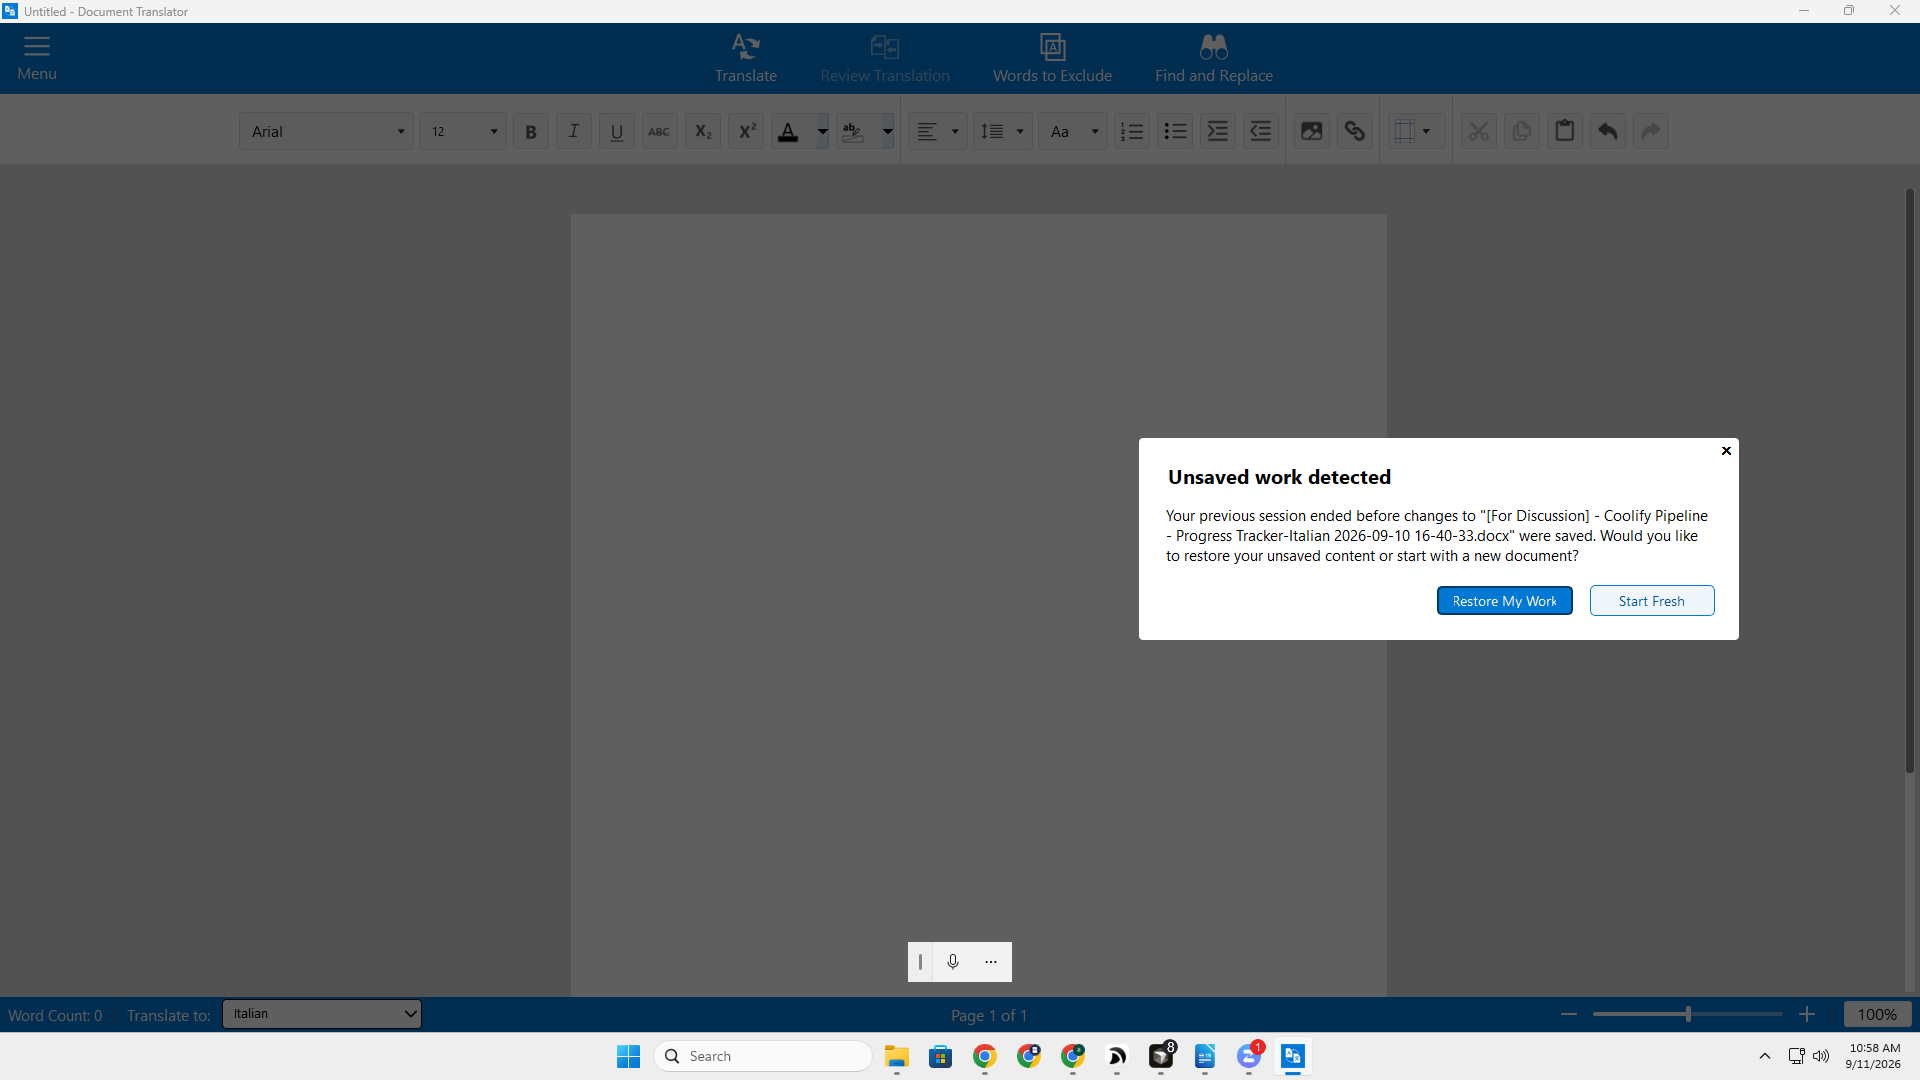Click the zoom out minus button
Image resolution: width=1920 pixels, height=1080 pixels.
(x=1569, y=1014)
